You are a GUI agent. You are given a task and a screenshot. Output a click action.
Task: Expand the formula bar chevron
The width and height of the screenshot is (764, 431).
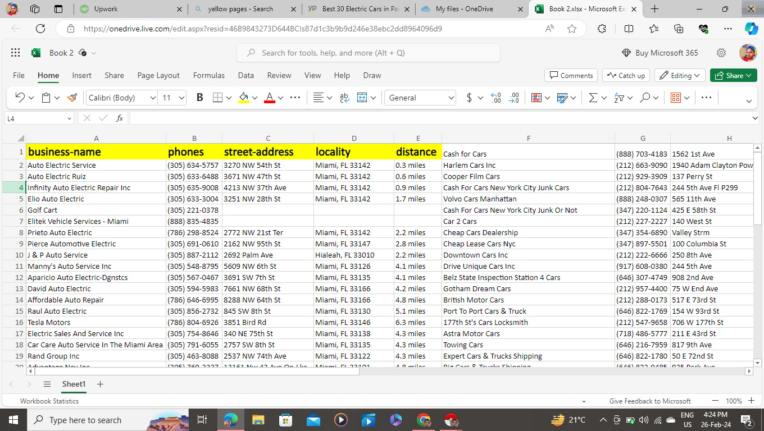tap(755, 118)
